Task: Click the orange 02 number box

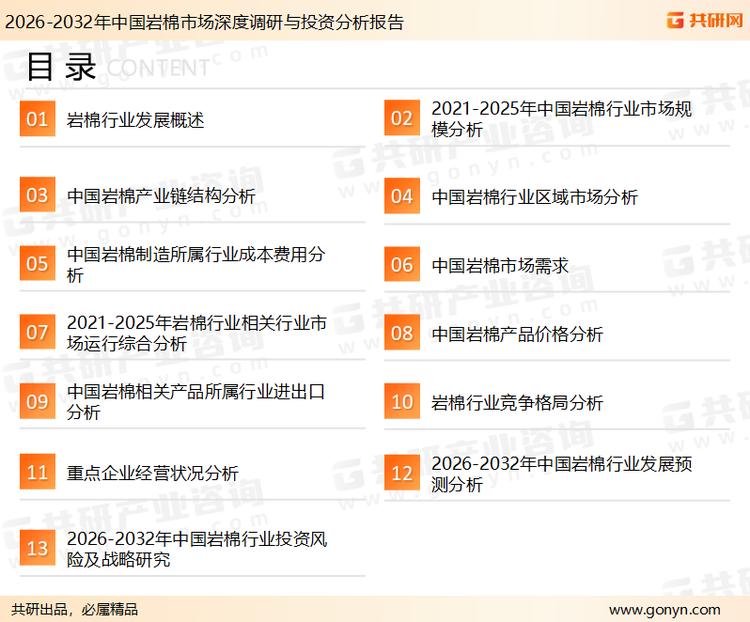Action: click(x=402, y=118)
